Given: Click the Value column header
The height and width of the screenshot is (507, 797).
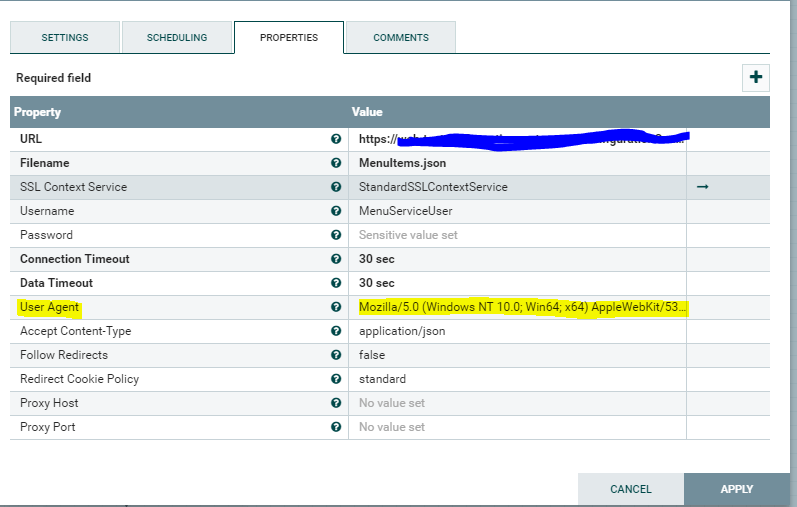Looking at the screenshot, I should coord(367,112).
